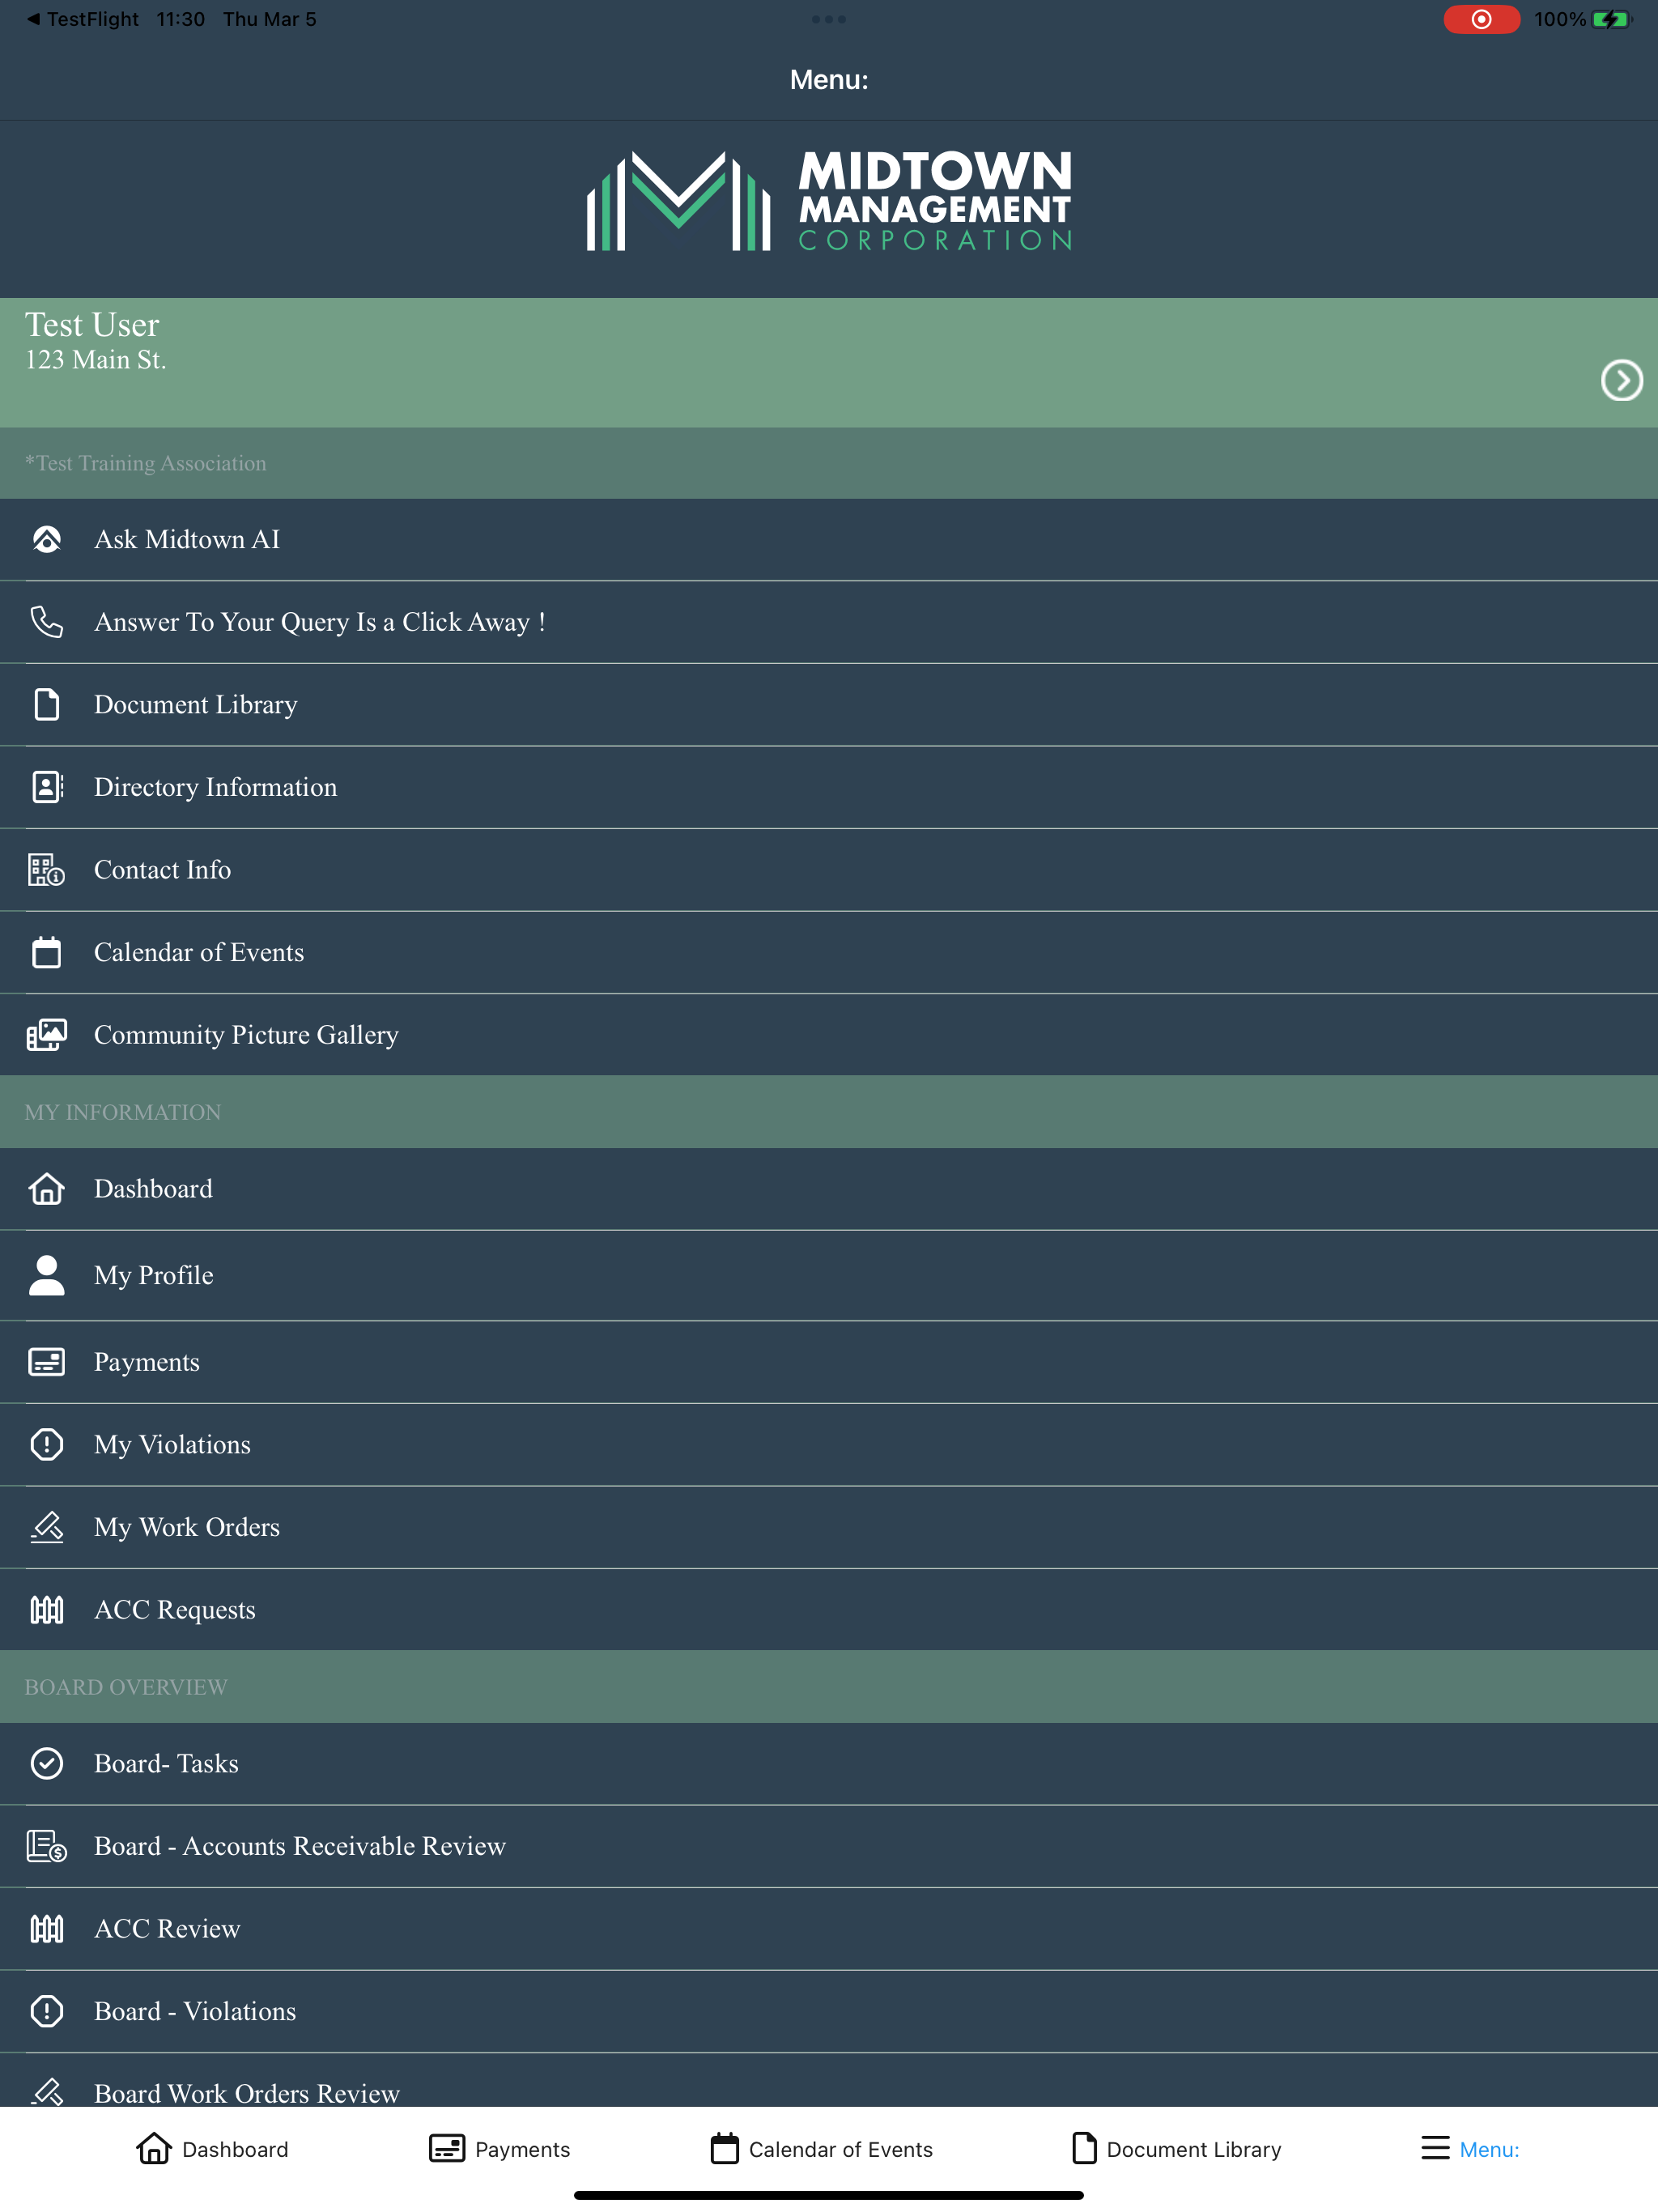Tap the checkmark circle icon for Board- Tasks

tap(47, 1763)
